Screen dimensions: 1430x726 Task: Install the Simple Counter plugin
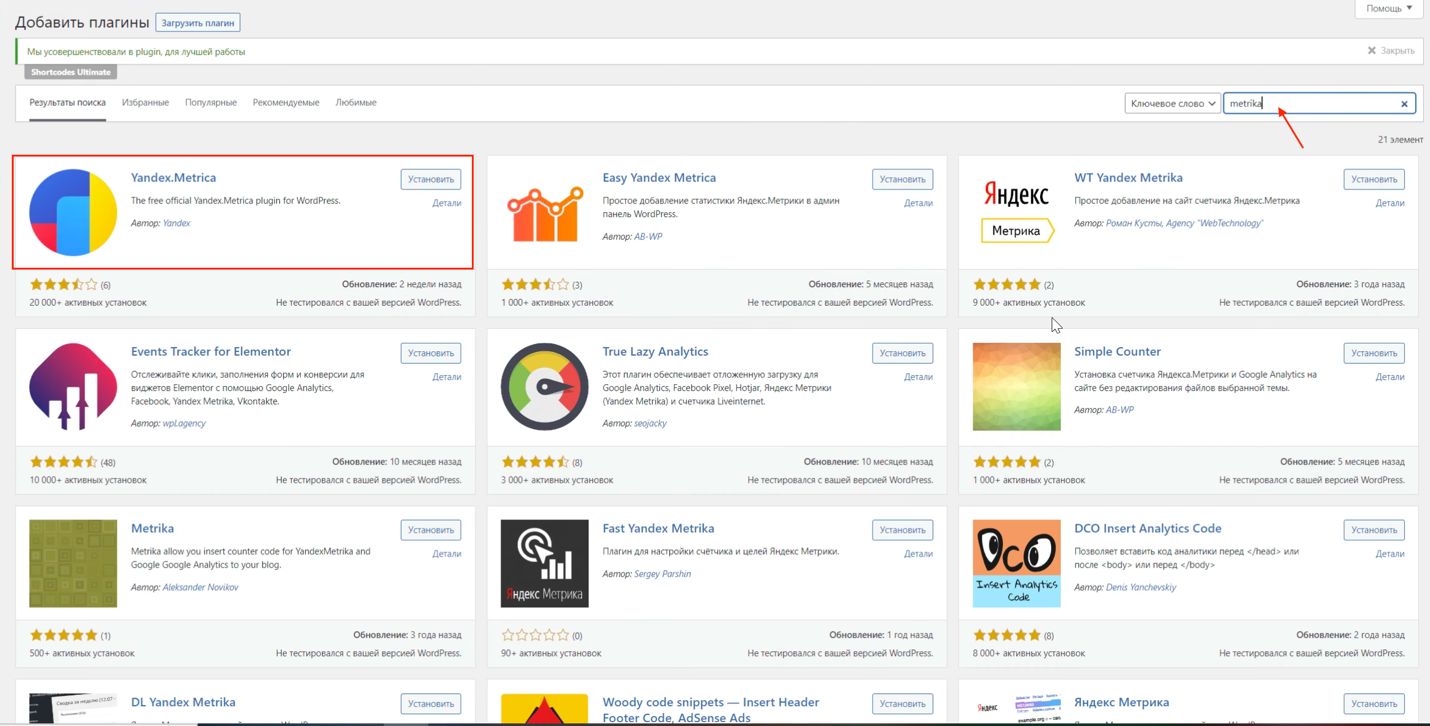1374,353
